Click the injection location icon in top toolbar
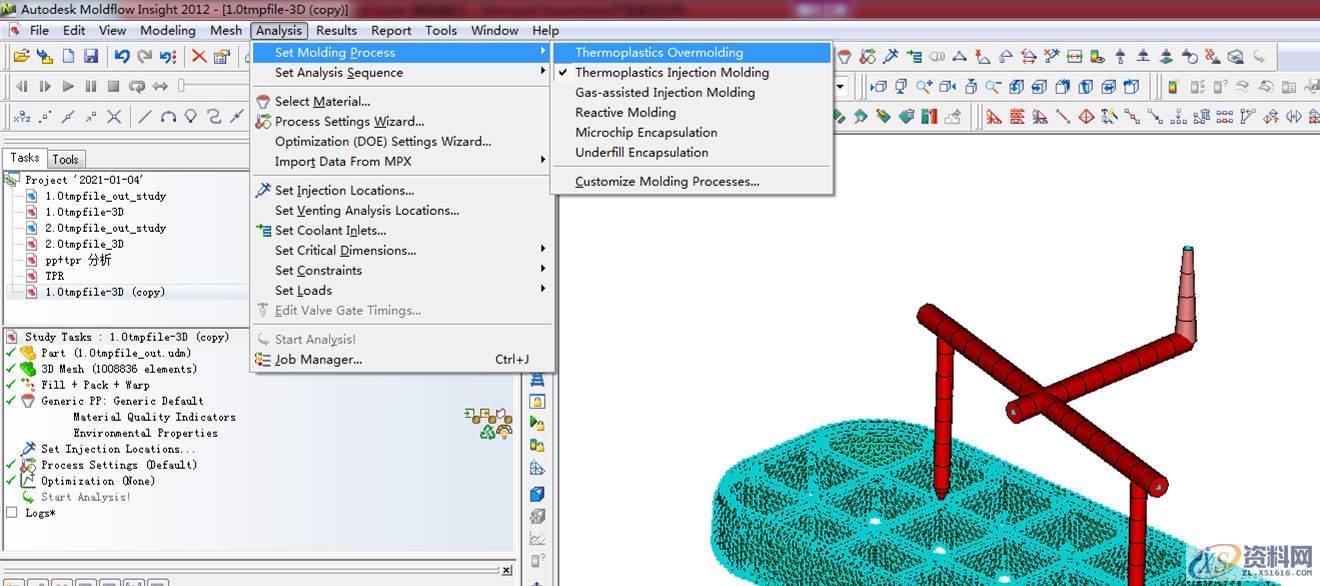This screenshot has width=1320, height=586. click(892, 57)
